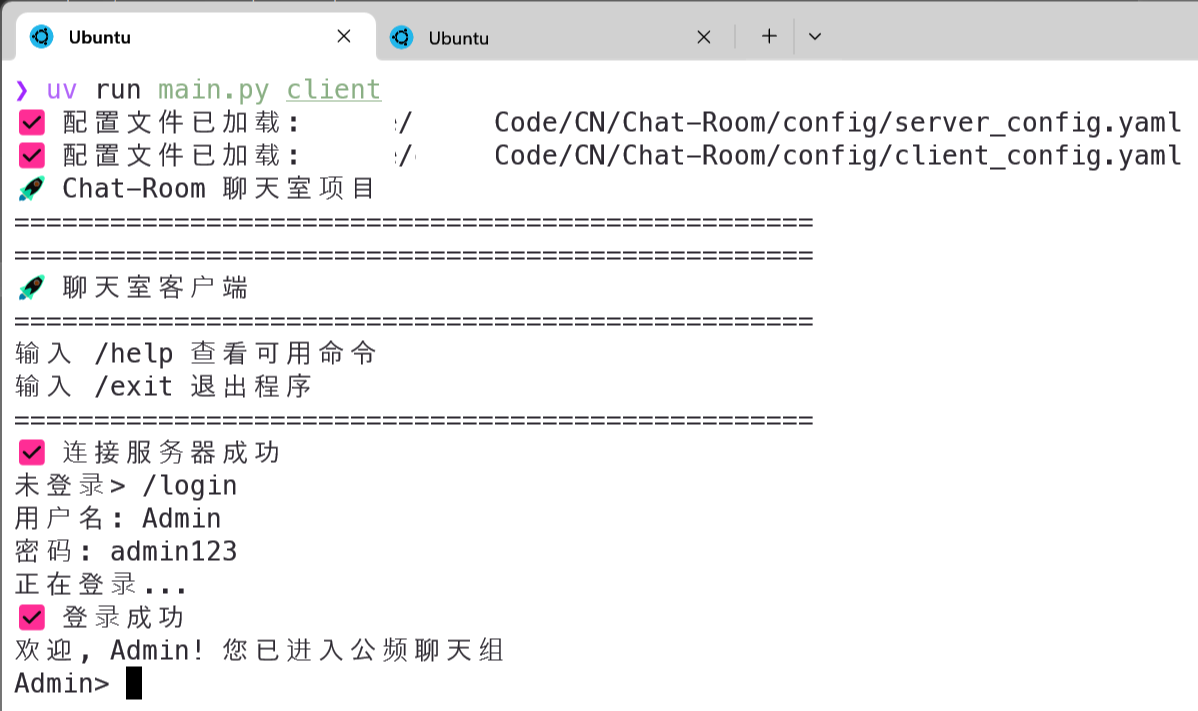Click the checkmark next to 连接服务器成功
This screenshot has height=711, width=1198.
pyautogui.click(x=31, y=452)
